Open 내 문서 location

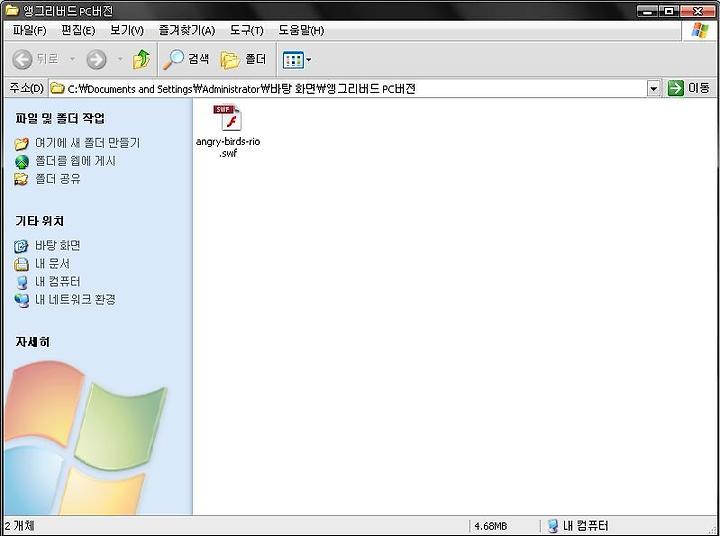click(52, 264)
